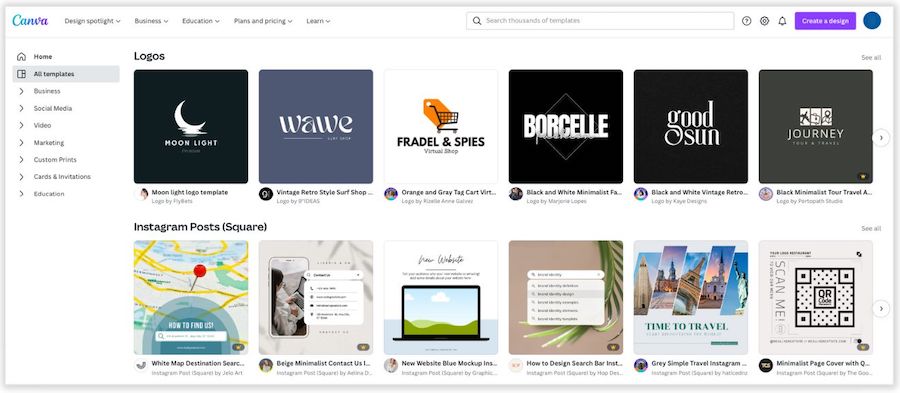
Task: Click See all for Logos
Action: (x=871, y=57)
